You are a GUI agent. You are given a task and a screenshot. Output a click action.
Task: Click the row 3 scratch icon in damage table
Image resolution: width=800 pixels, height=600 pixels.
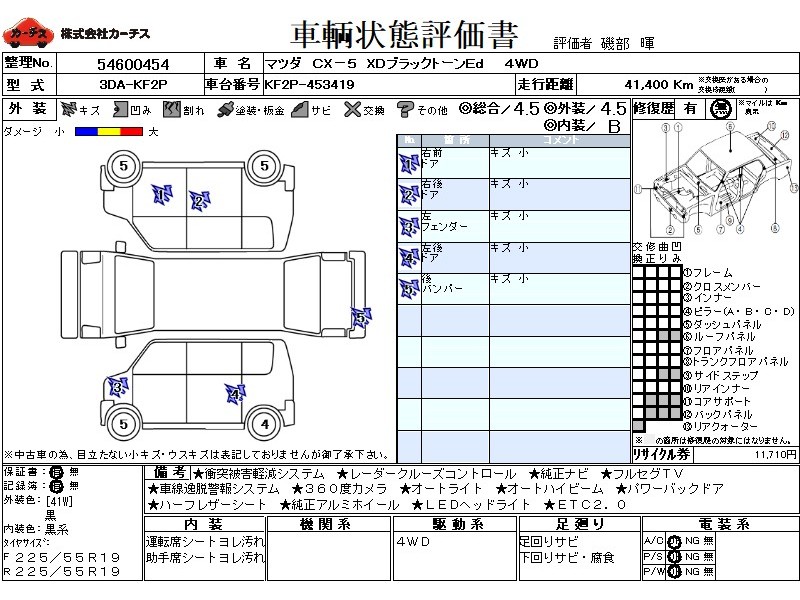click(x=409, y=227)
